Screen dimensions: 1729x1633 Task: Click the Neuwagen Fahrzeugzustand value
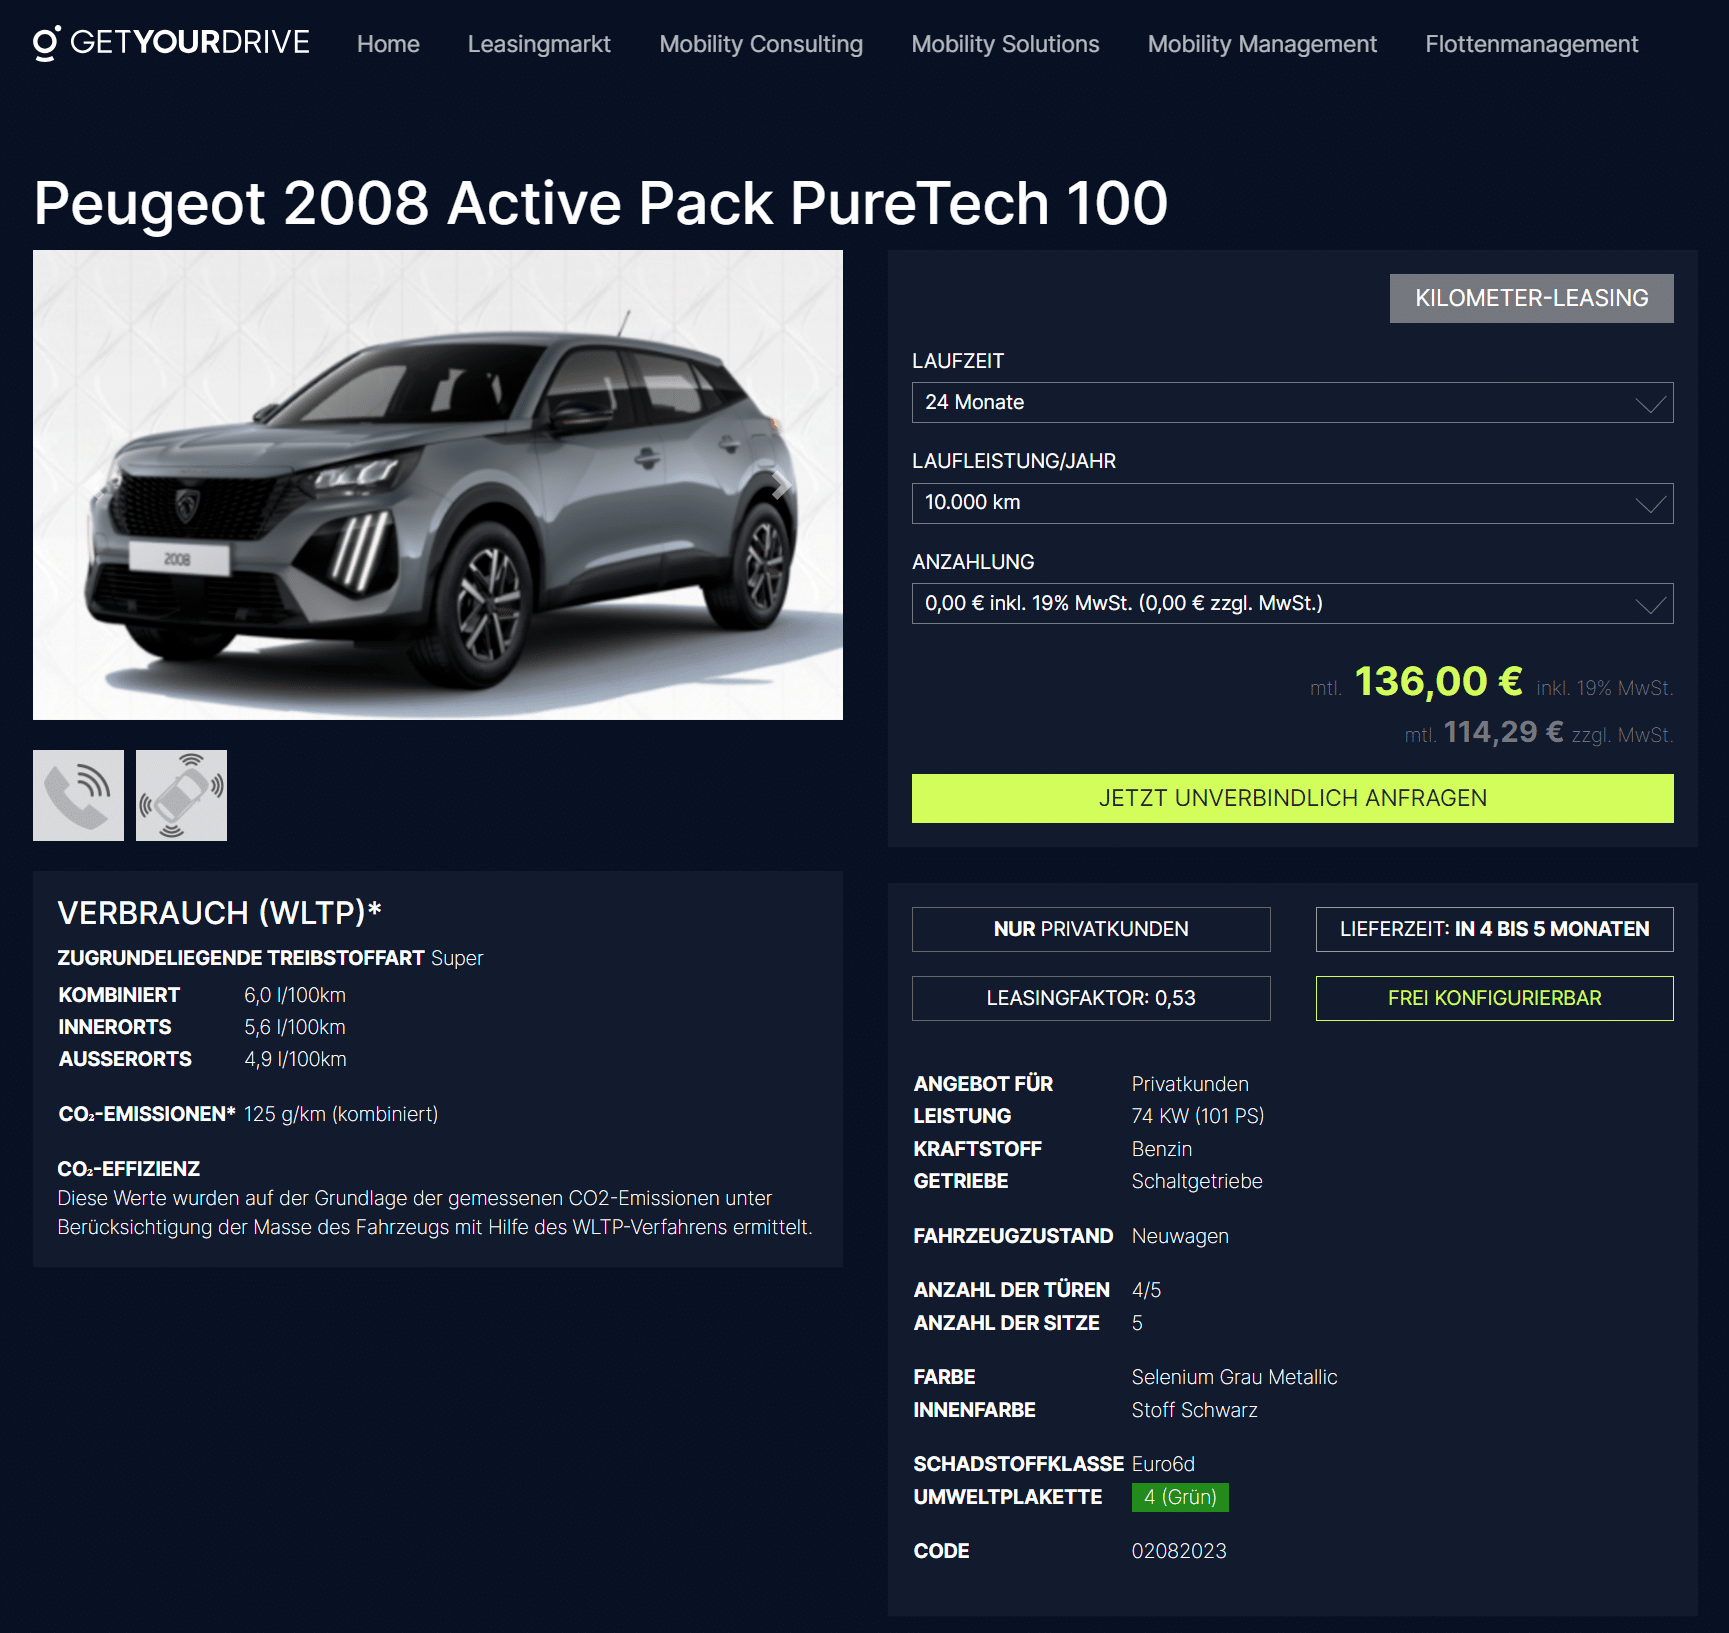point(1180,1236)
